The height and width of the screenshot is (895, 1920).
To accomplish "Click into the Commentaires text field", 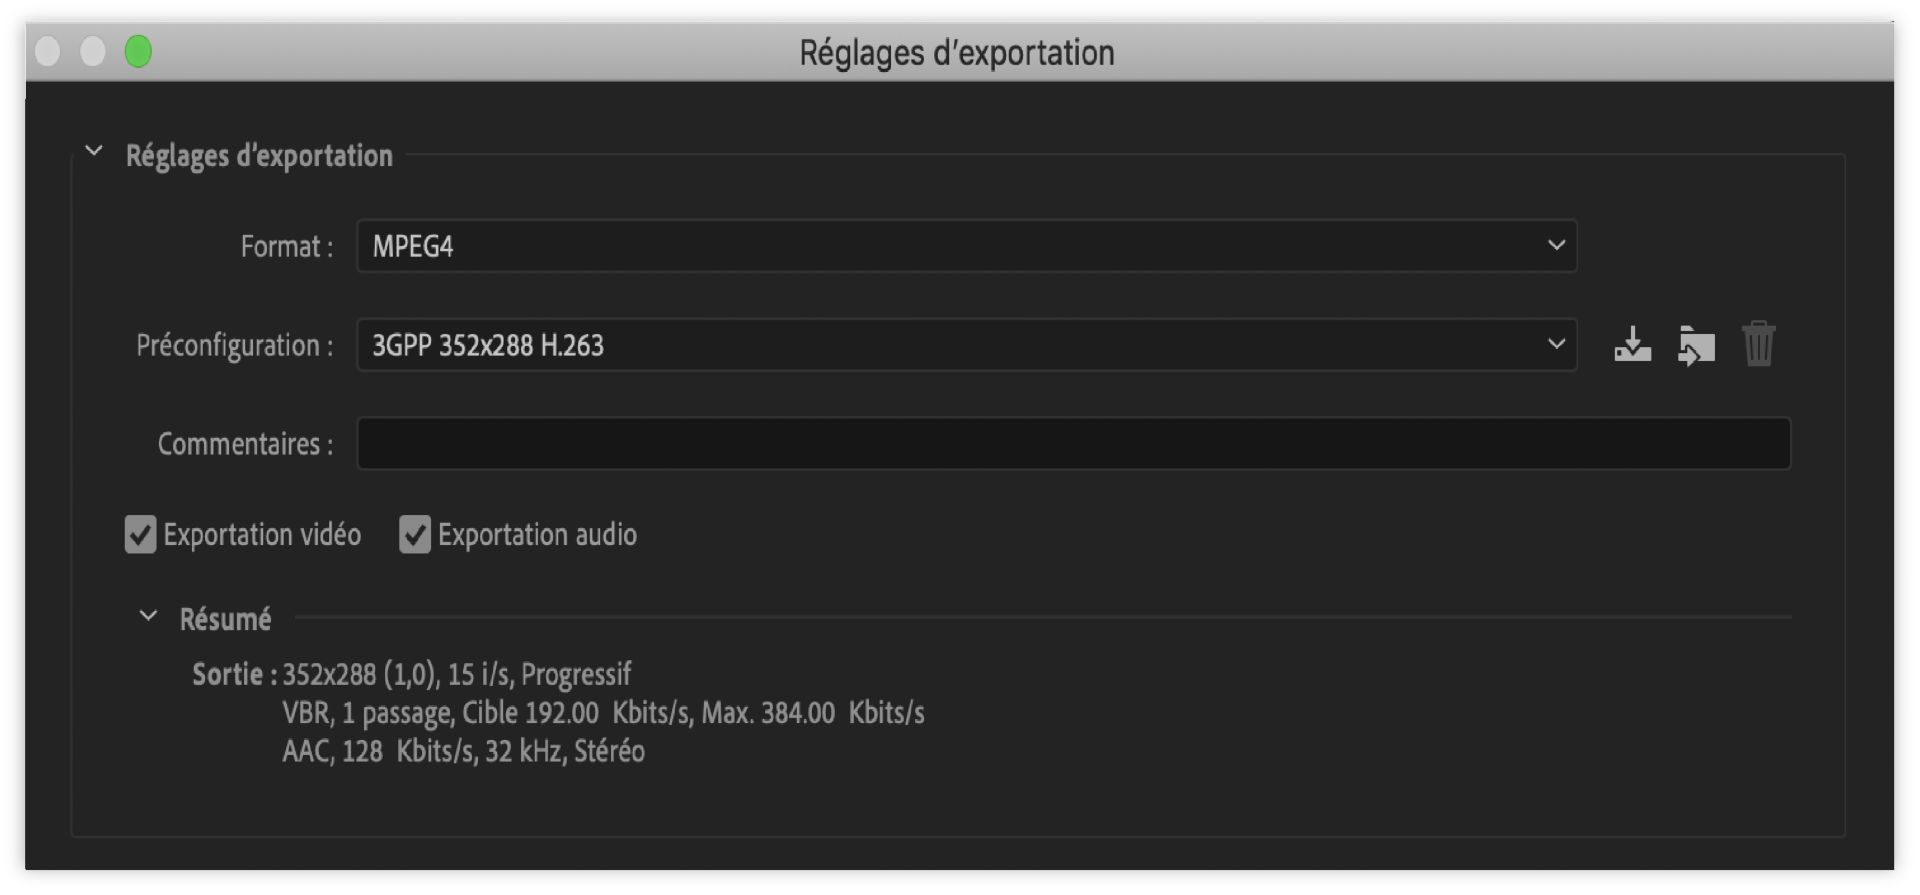I will point(1073,444).
